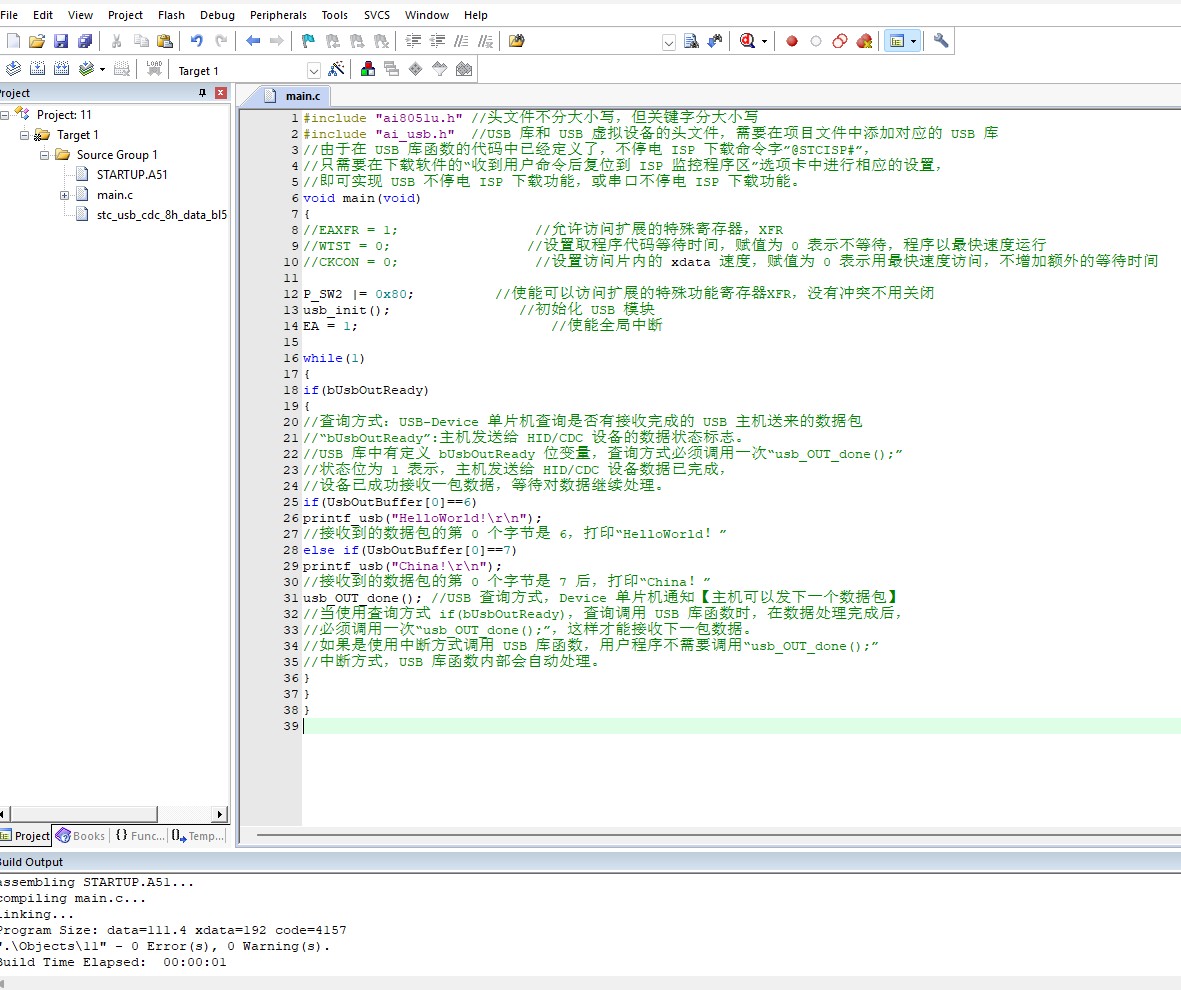1181x990 pixels.
Task: Open the Project menu
Action: [125, 15]
